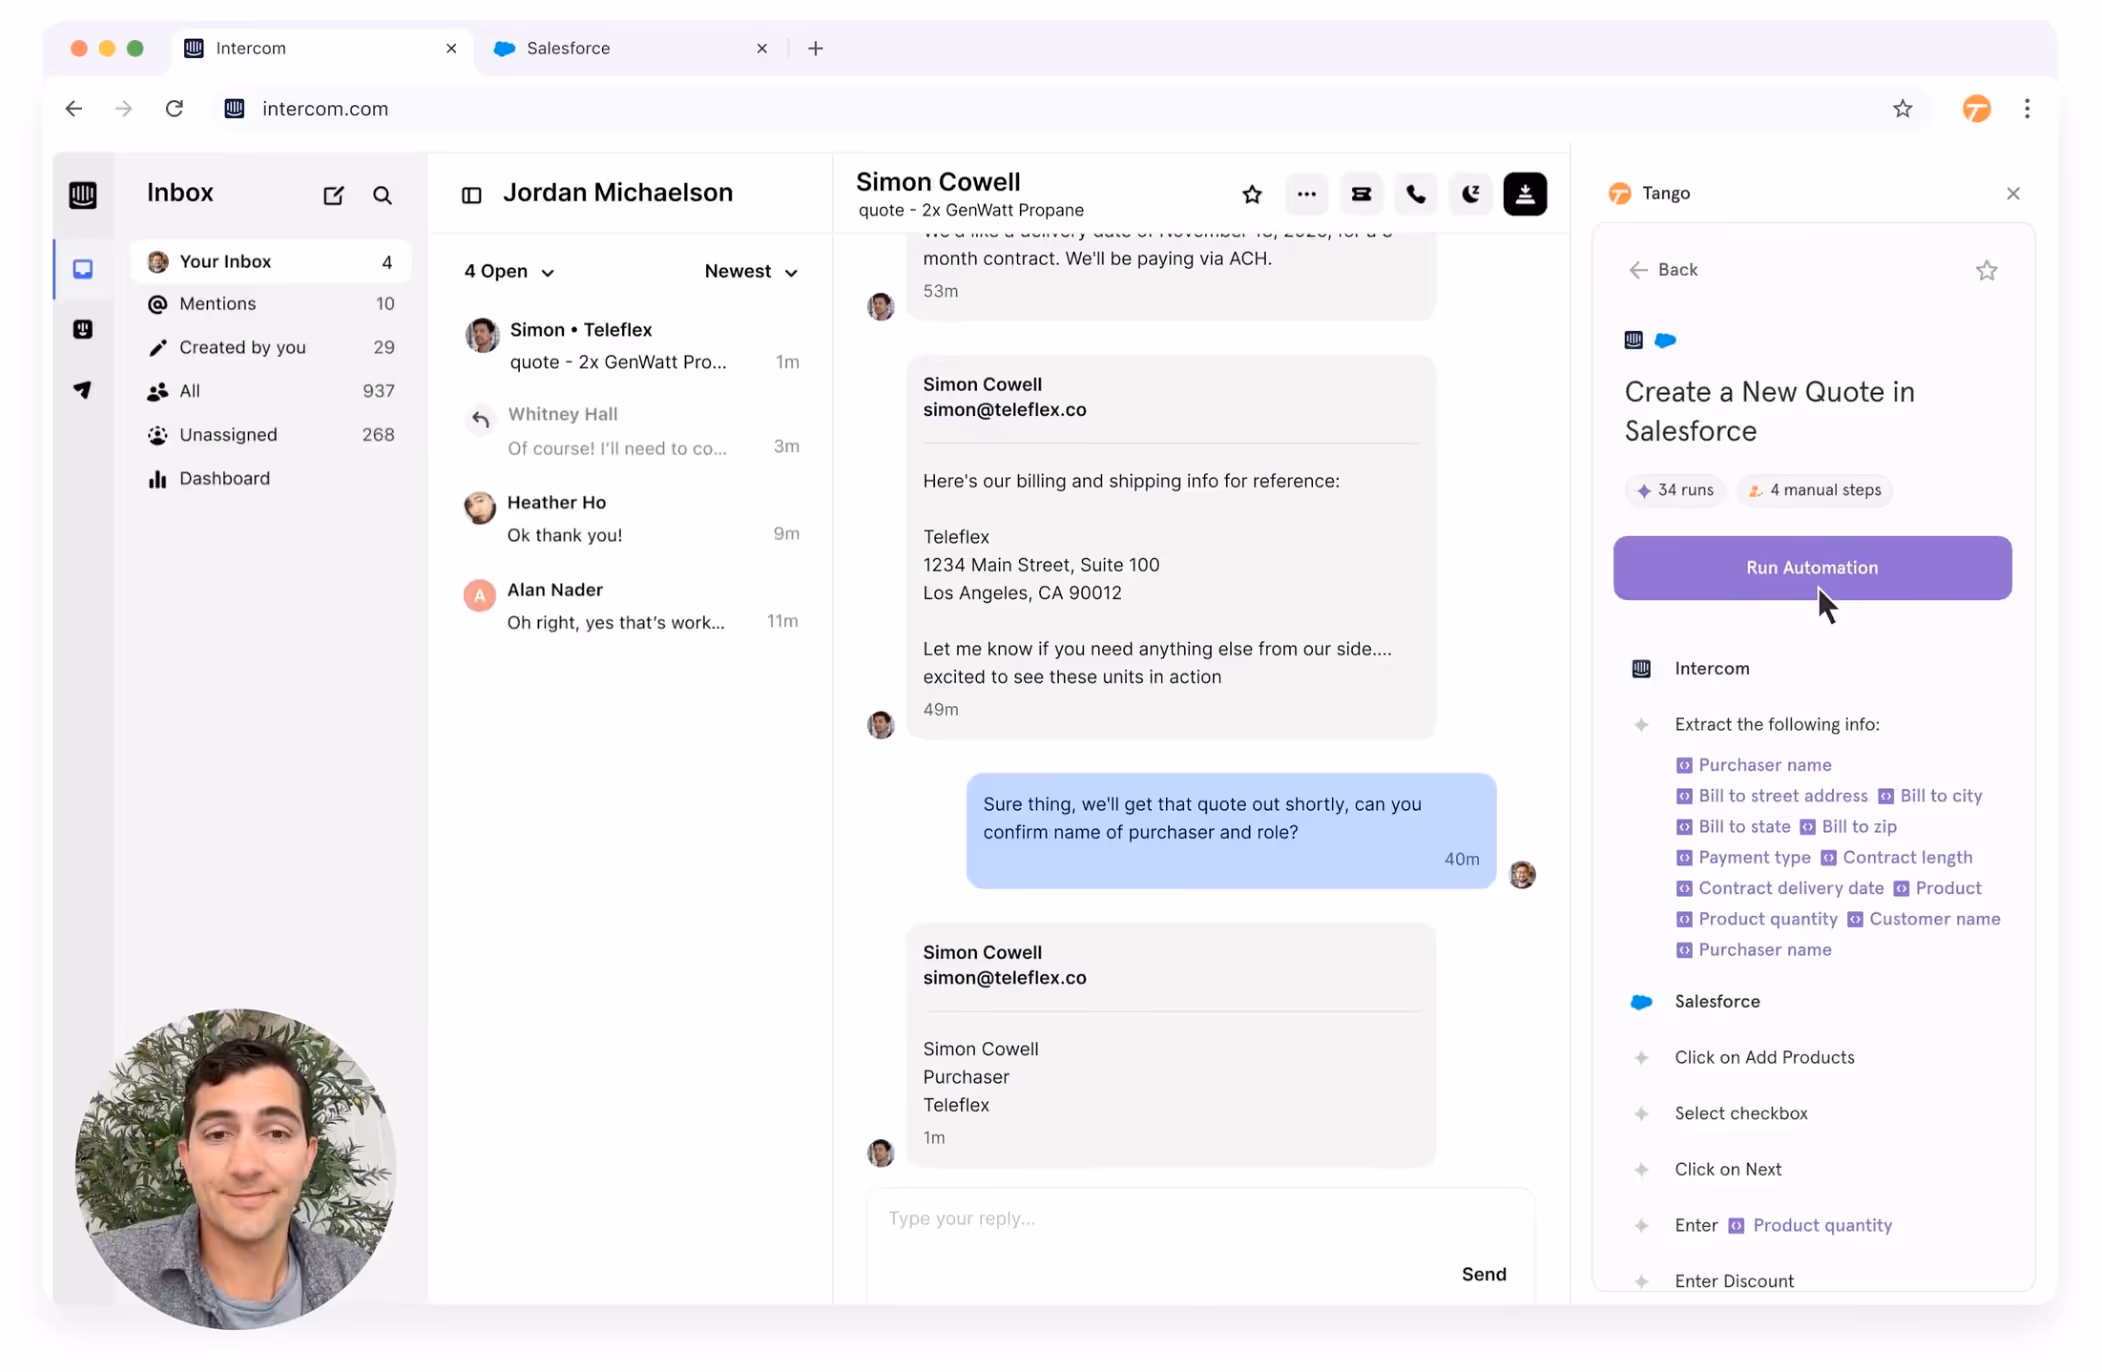
Task: Open Mentions in the inbox sidebar
Action: [x=270, y=304]
